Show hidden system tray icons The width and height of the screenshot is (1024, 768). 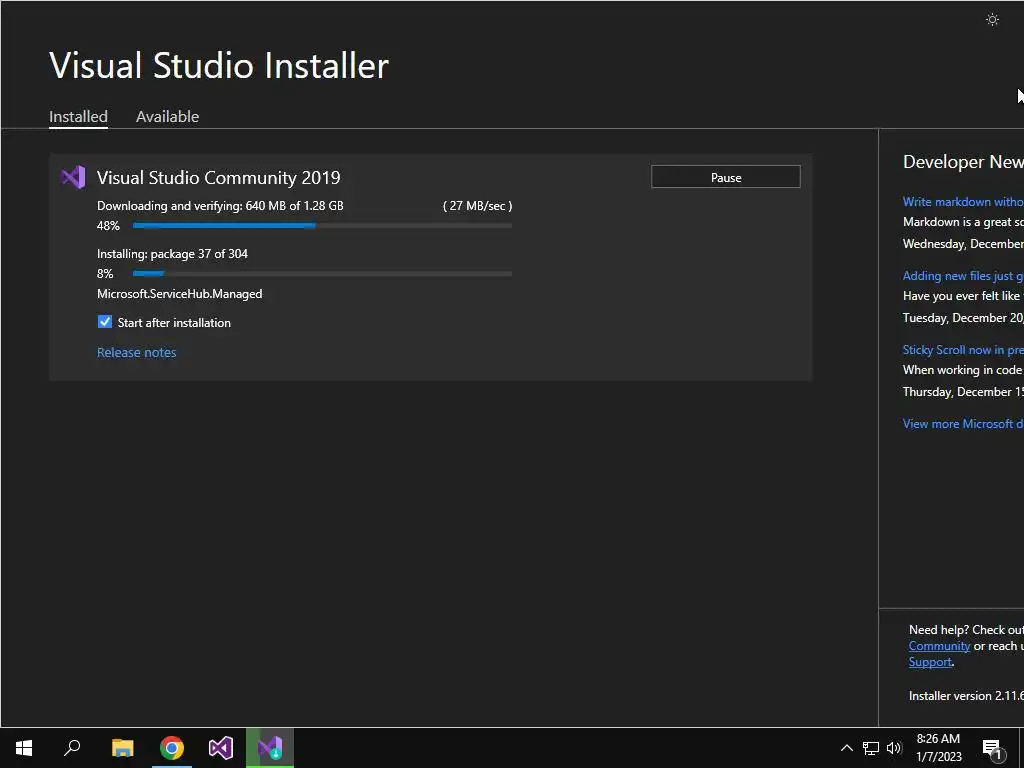click(x=846, y=748)
